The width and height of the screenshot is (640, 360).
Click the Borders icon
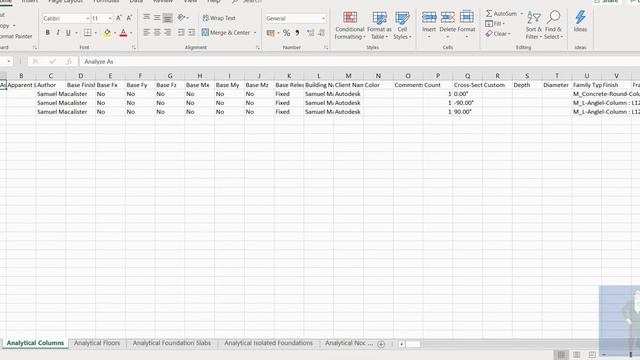pyautogui.click(x=87, y=33)
